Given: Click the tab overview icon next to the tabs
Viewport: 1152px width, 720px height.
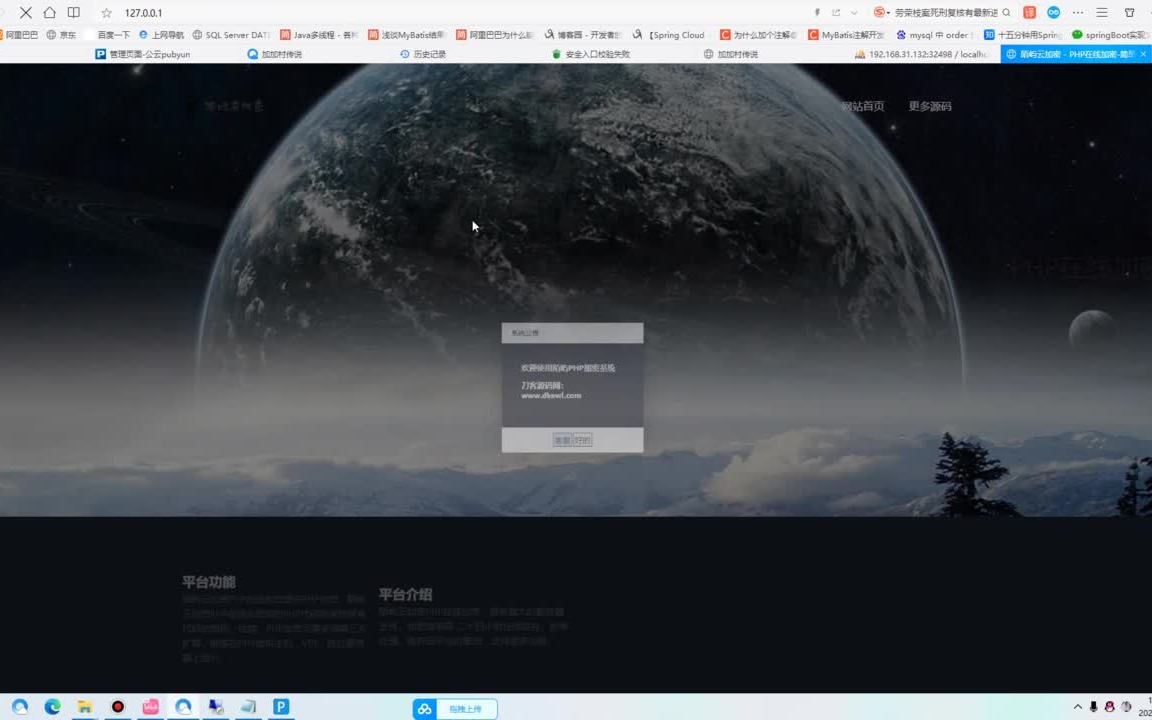Looking at the screenshot, I should [73, 13].
